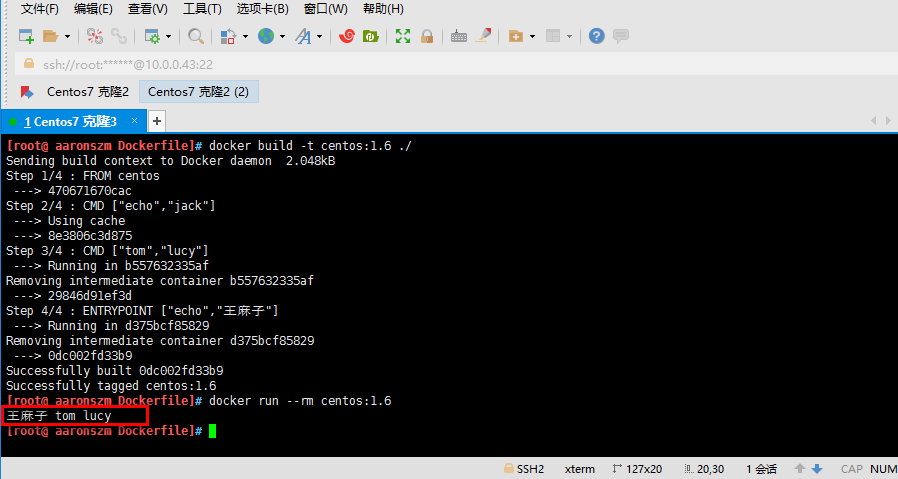898x479 pixels.
Task: Launch Xftp with red swirl icon
Action: [x=346, y=36]
